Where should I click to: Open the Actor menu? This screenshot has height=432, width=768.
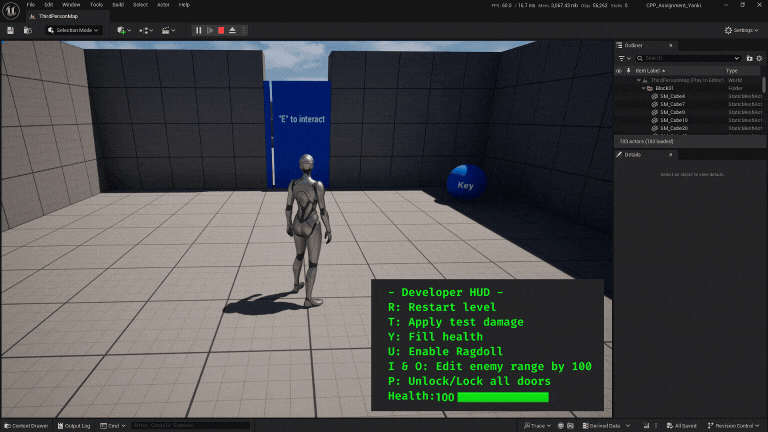(x=163, y=5)
